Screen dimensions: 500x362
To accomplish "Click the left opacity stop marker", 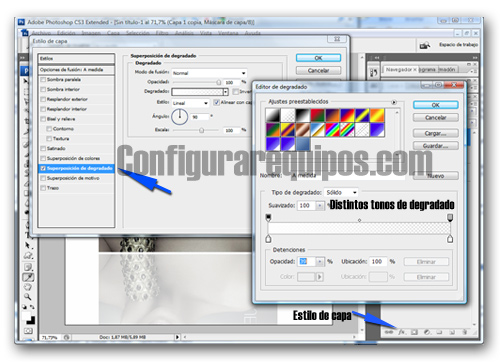I will pos(268,218).
